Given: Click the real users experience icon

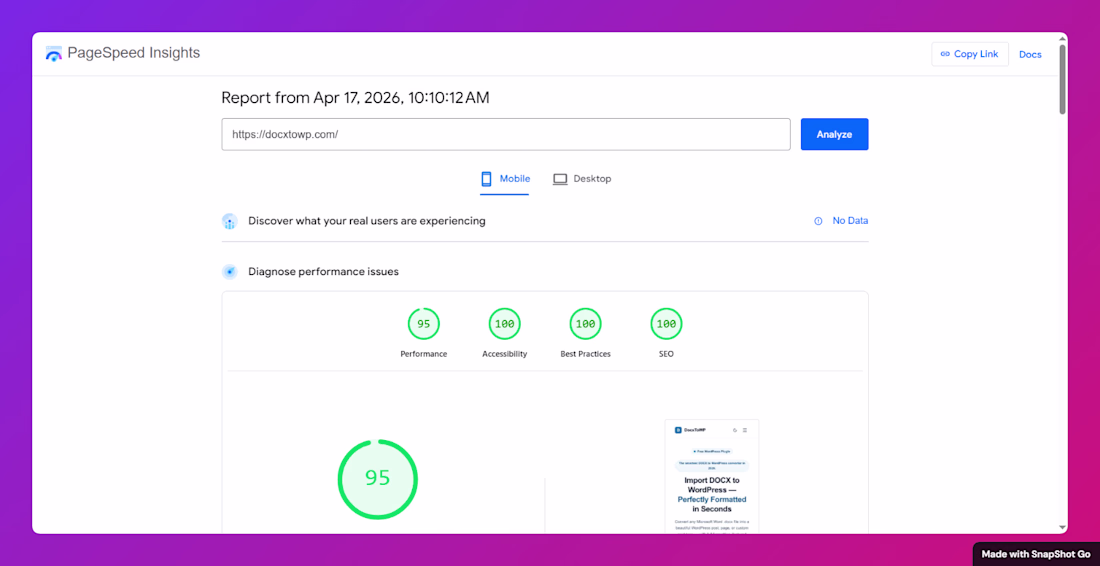Looking at the screenshot, I should coord(229,221).
